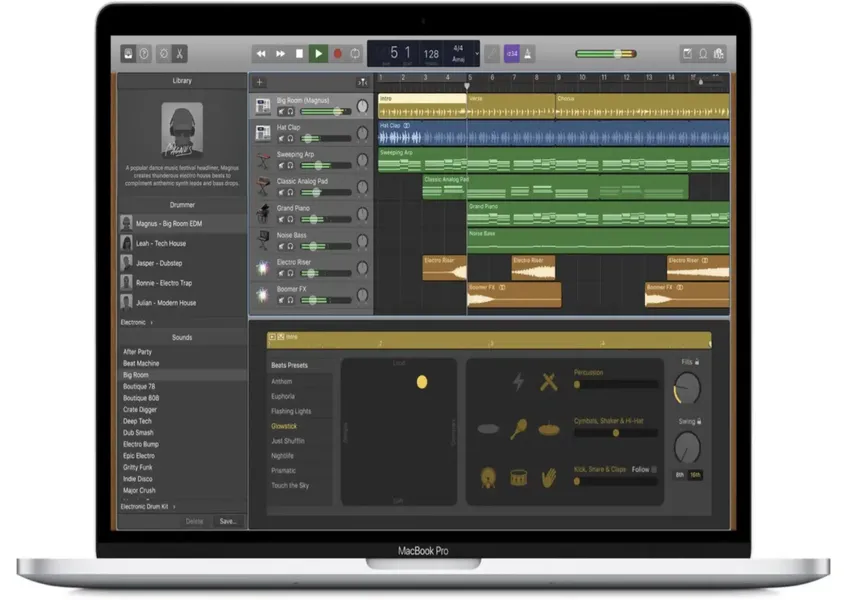Click the Save... button in Library
Image resolution: width=850 pixels, height=600 pixels.
pyautogui.click(x=228, y=521)
